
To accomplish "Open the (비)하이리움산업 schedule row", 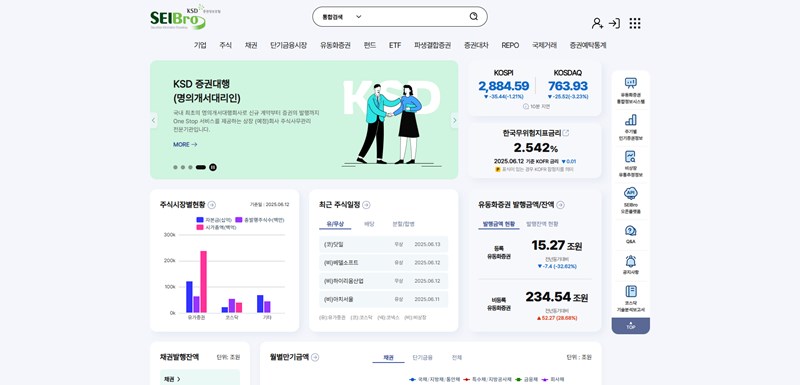I will pos(384,281).
